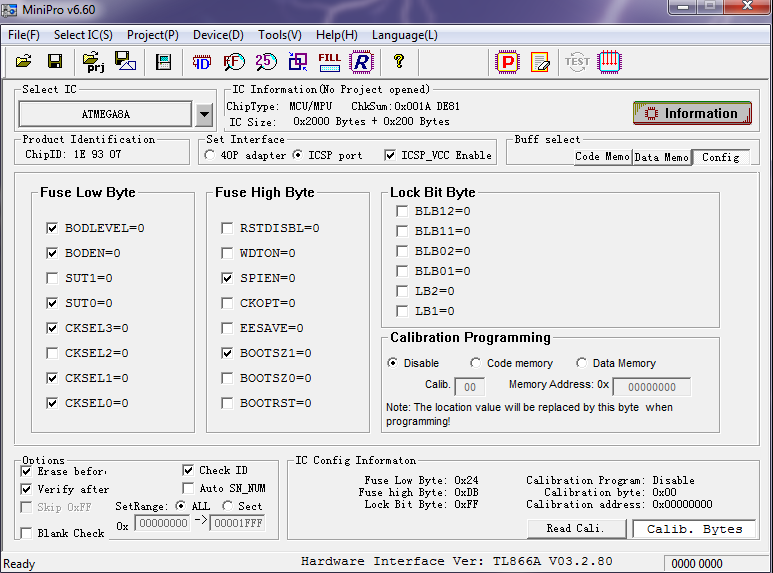Switch to the Data Memo tab
The image size is (773, 573).
(662, 157)
